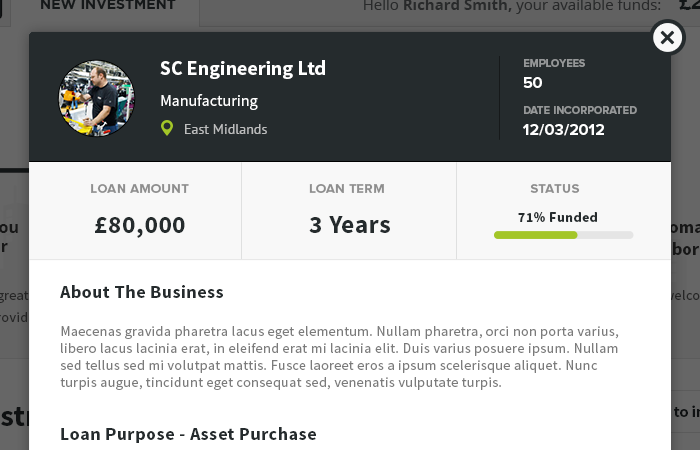Click the £80,000 loan amount value
Viewport: 700px width, 450px height.
coord(140,225)
